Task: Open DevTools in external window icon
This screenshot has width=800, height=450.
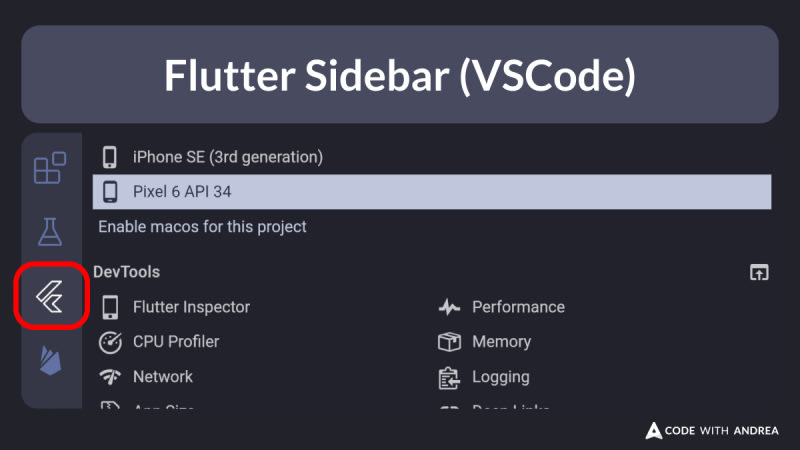Action: click(759, 272)
